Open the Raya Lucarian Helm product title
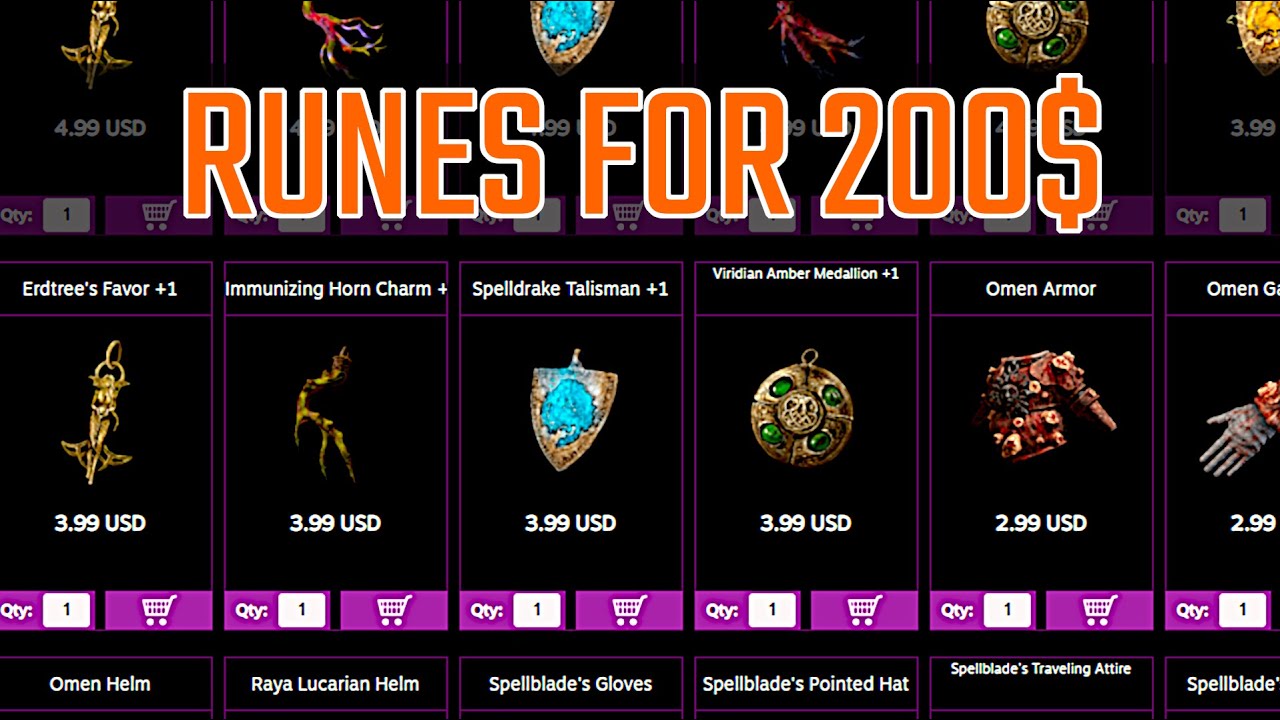 click(x=335, y=684)
